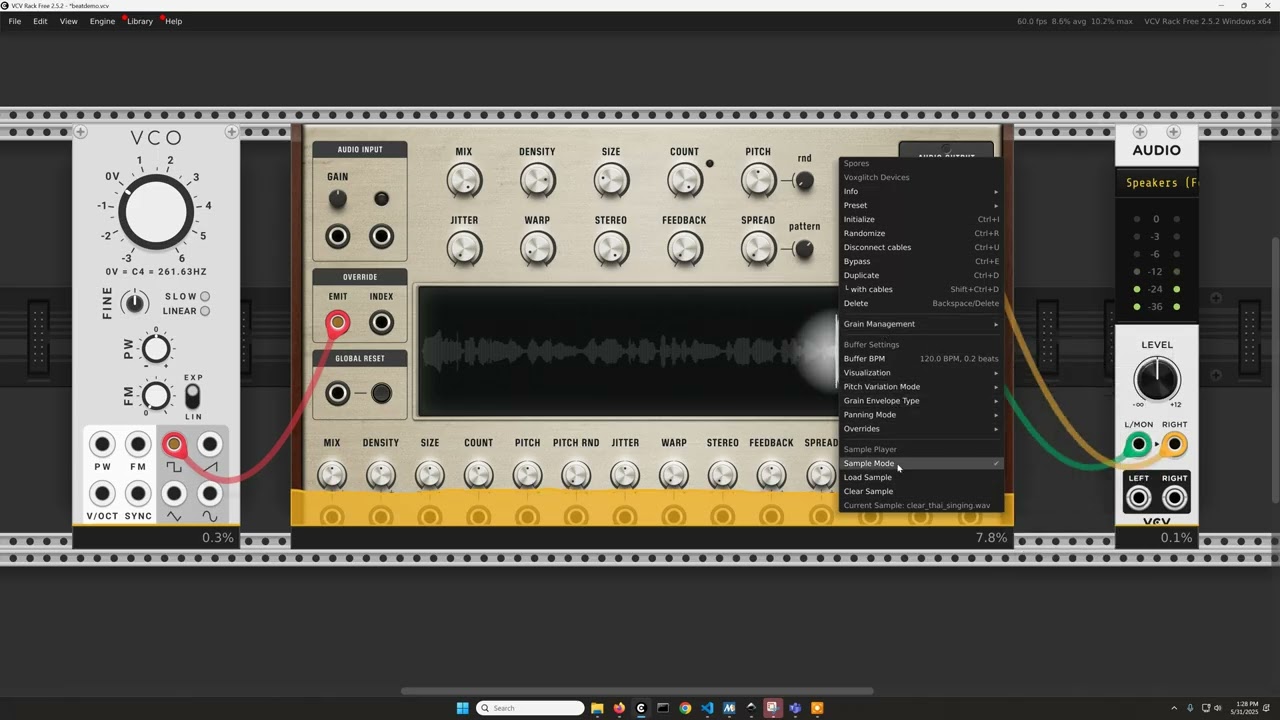1280x720 pixels.
Task: Click the PITCH RND attenuator knob
Action: click(576, 475)
